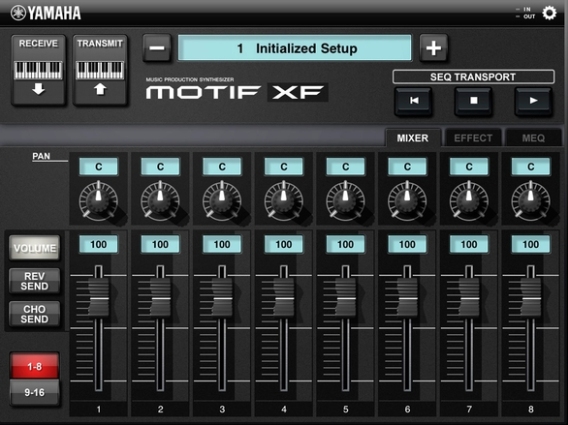
Task: Click channel 5 volume value 100
Action: (x=346, y=244)
